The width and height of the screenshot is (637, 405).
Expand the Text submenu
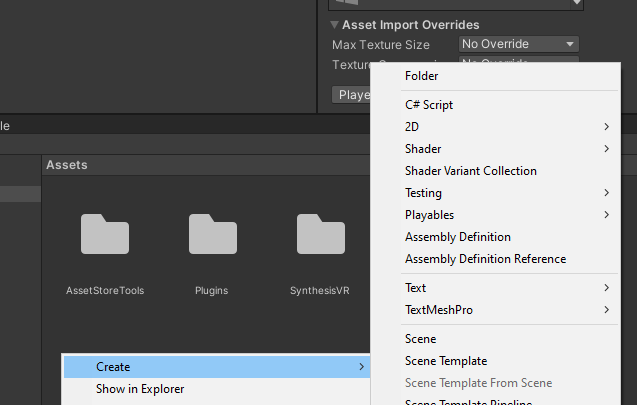point(495,288)
